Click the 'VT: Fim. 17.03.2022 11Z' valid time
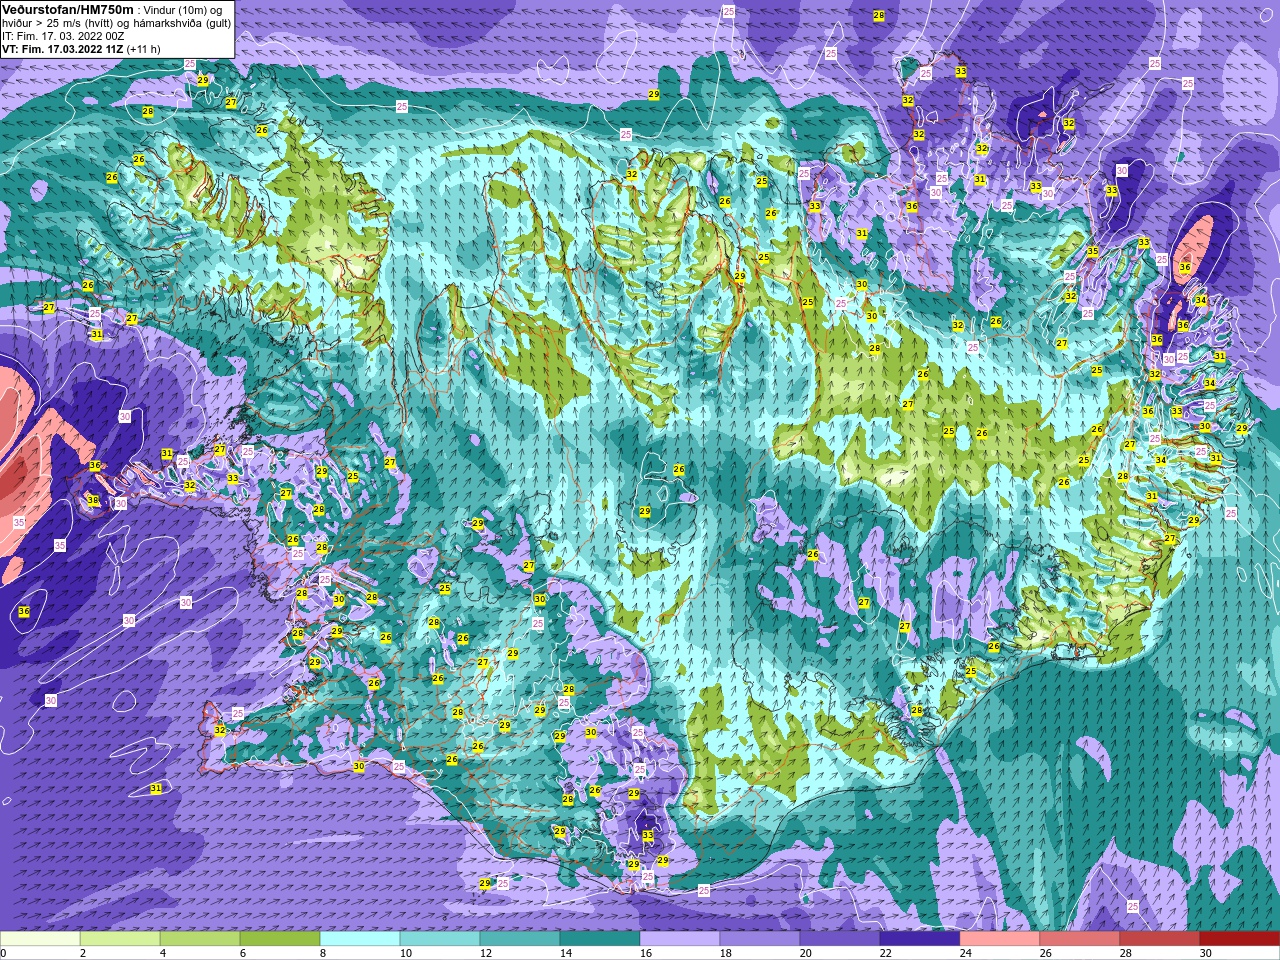The height and width of the screenshot is (960, 1280). pyautogui.click(x=63, y=48)
